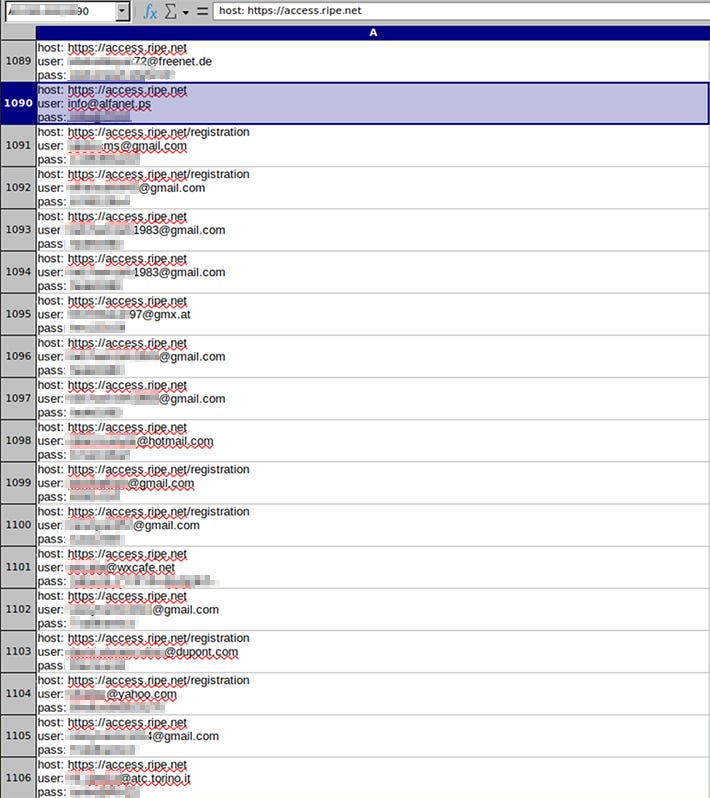Click inside the Name Box field
Image resolution: width=710 pixels, height=798 pixels.
[60, 12]
